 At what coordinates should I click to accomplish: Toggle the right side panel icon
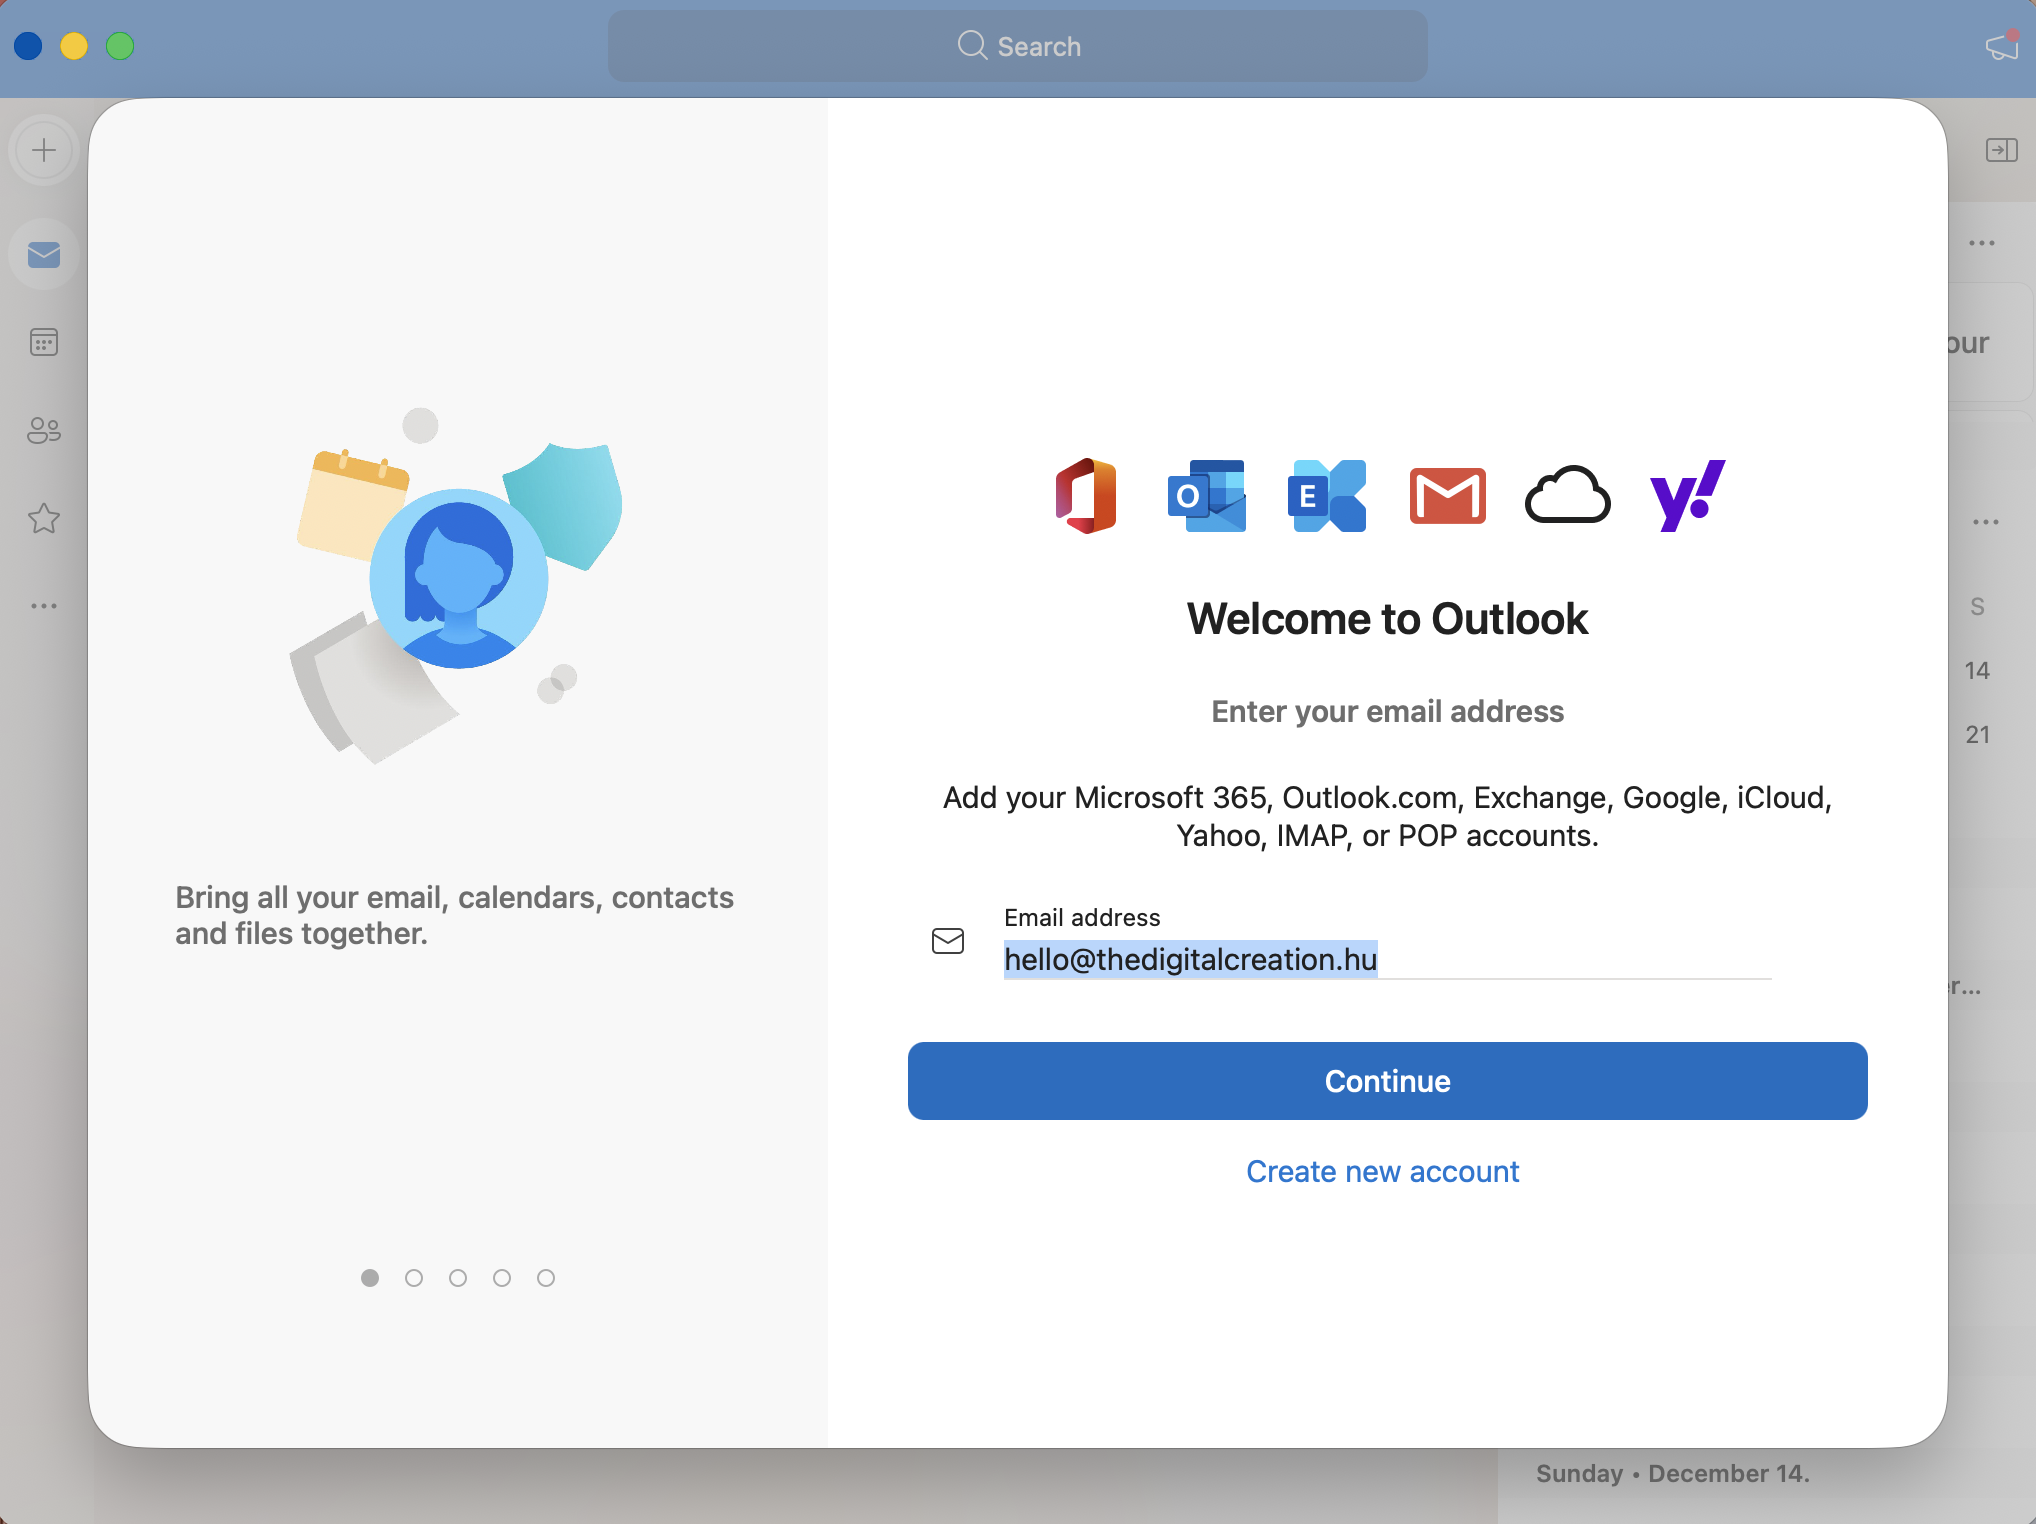2001,151
